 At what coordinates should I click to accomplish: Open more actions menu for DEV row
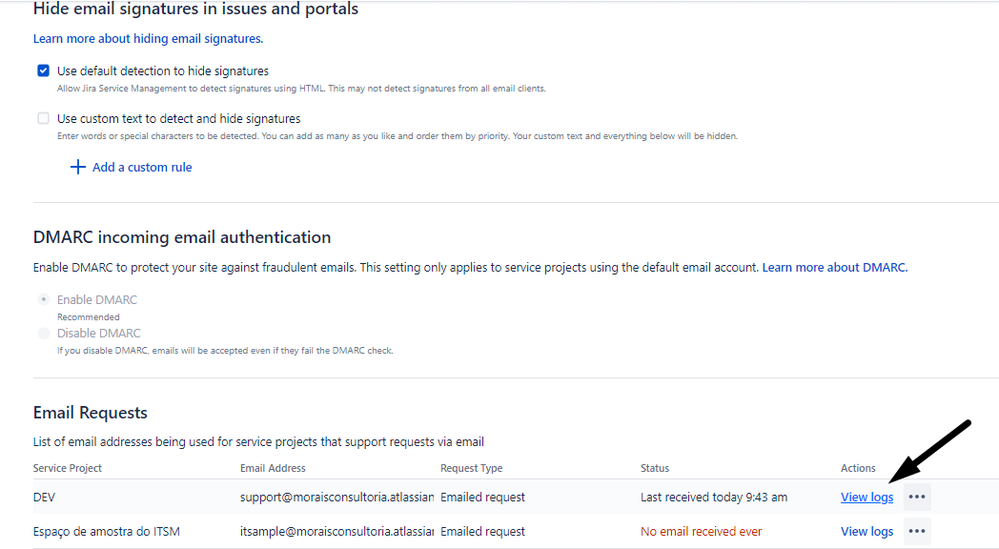click(917, 497)
